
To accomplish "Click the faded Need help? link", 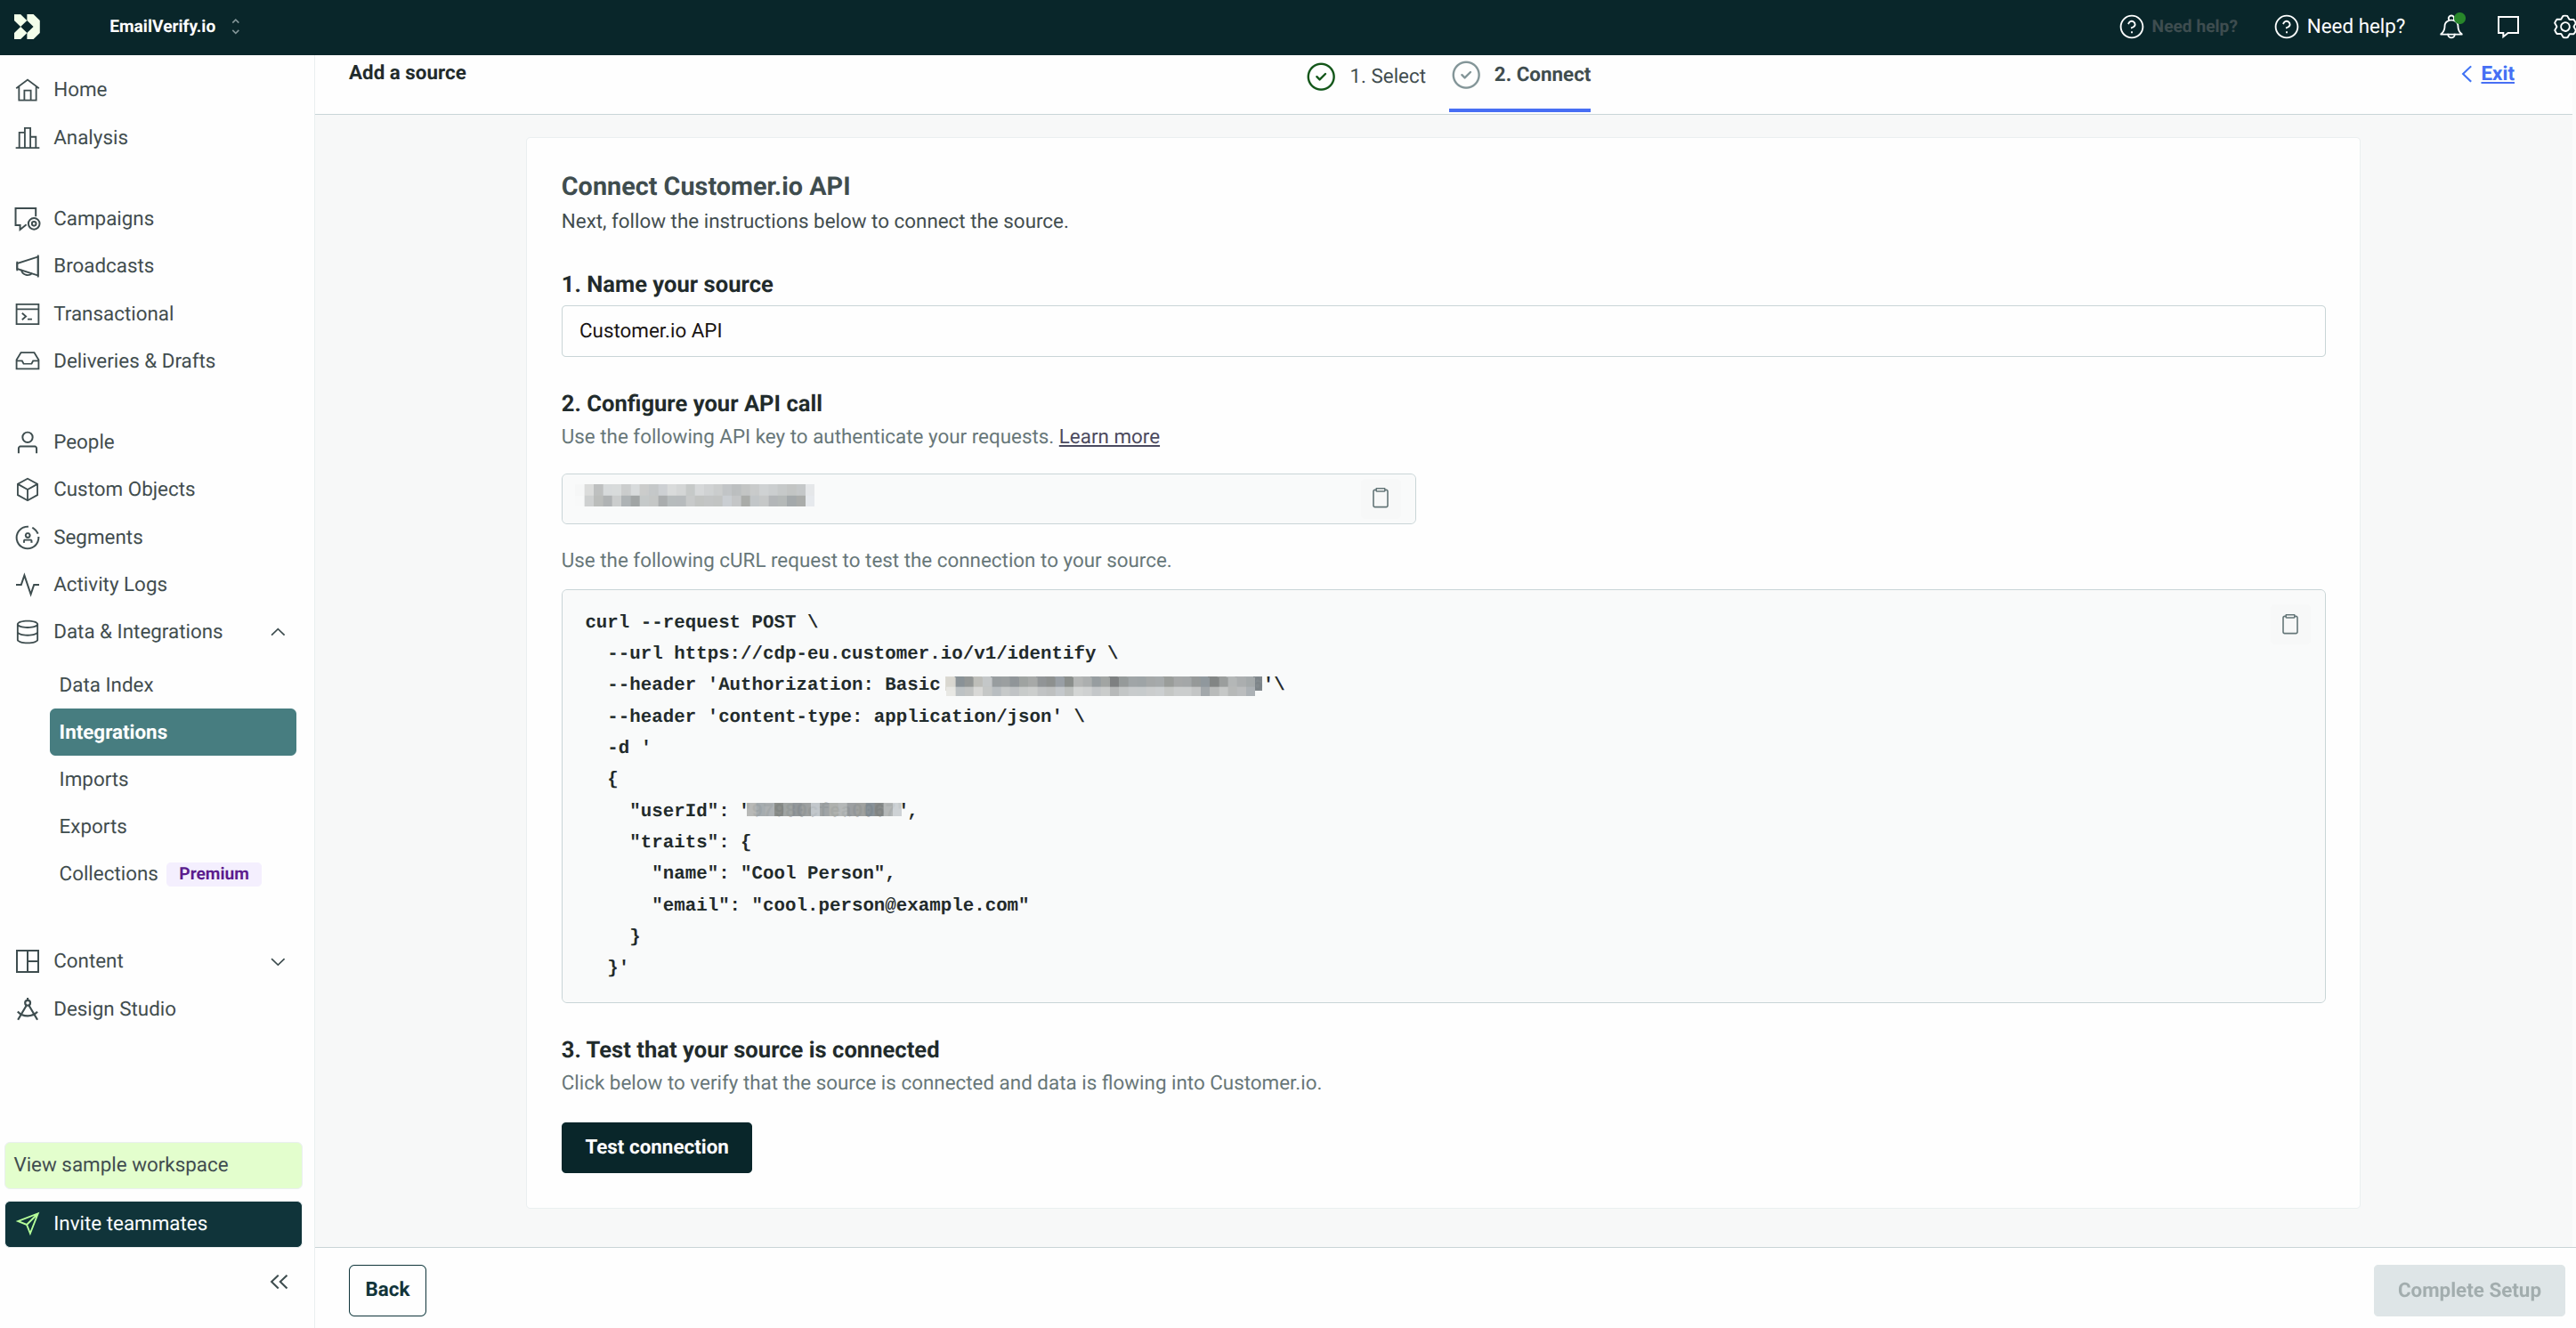I will point(2178,27).
